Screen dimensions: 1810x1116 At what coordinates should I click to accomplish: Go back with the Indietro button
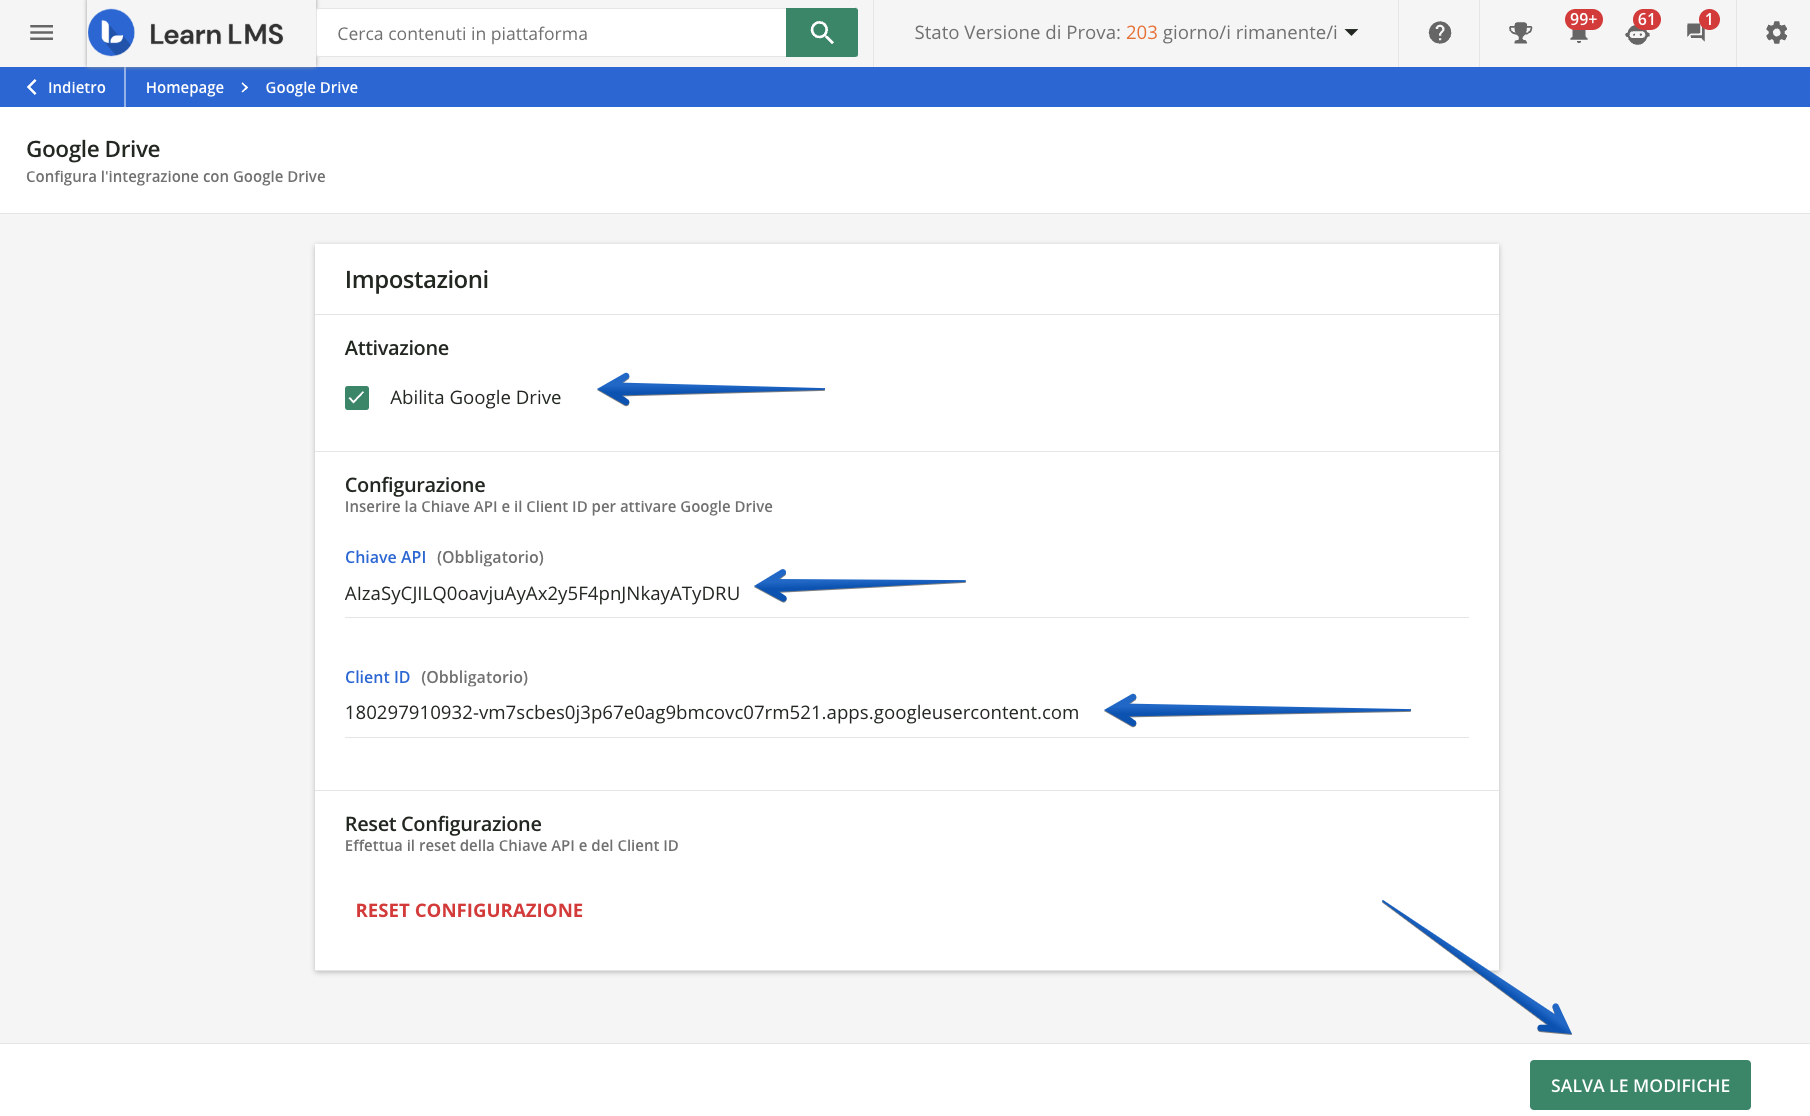66,87
